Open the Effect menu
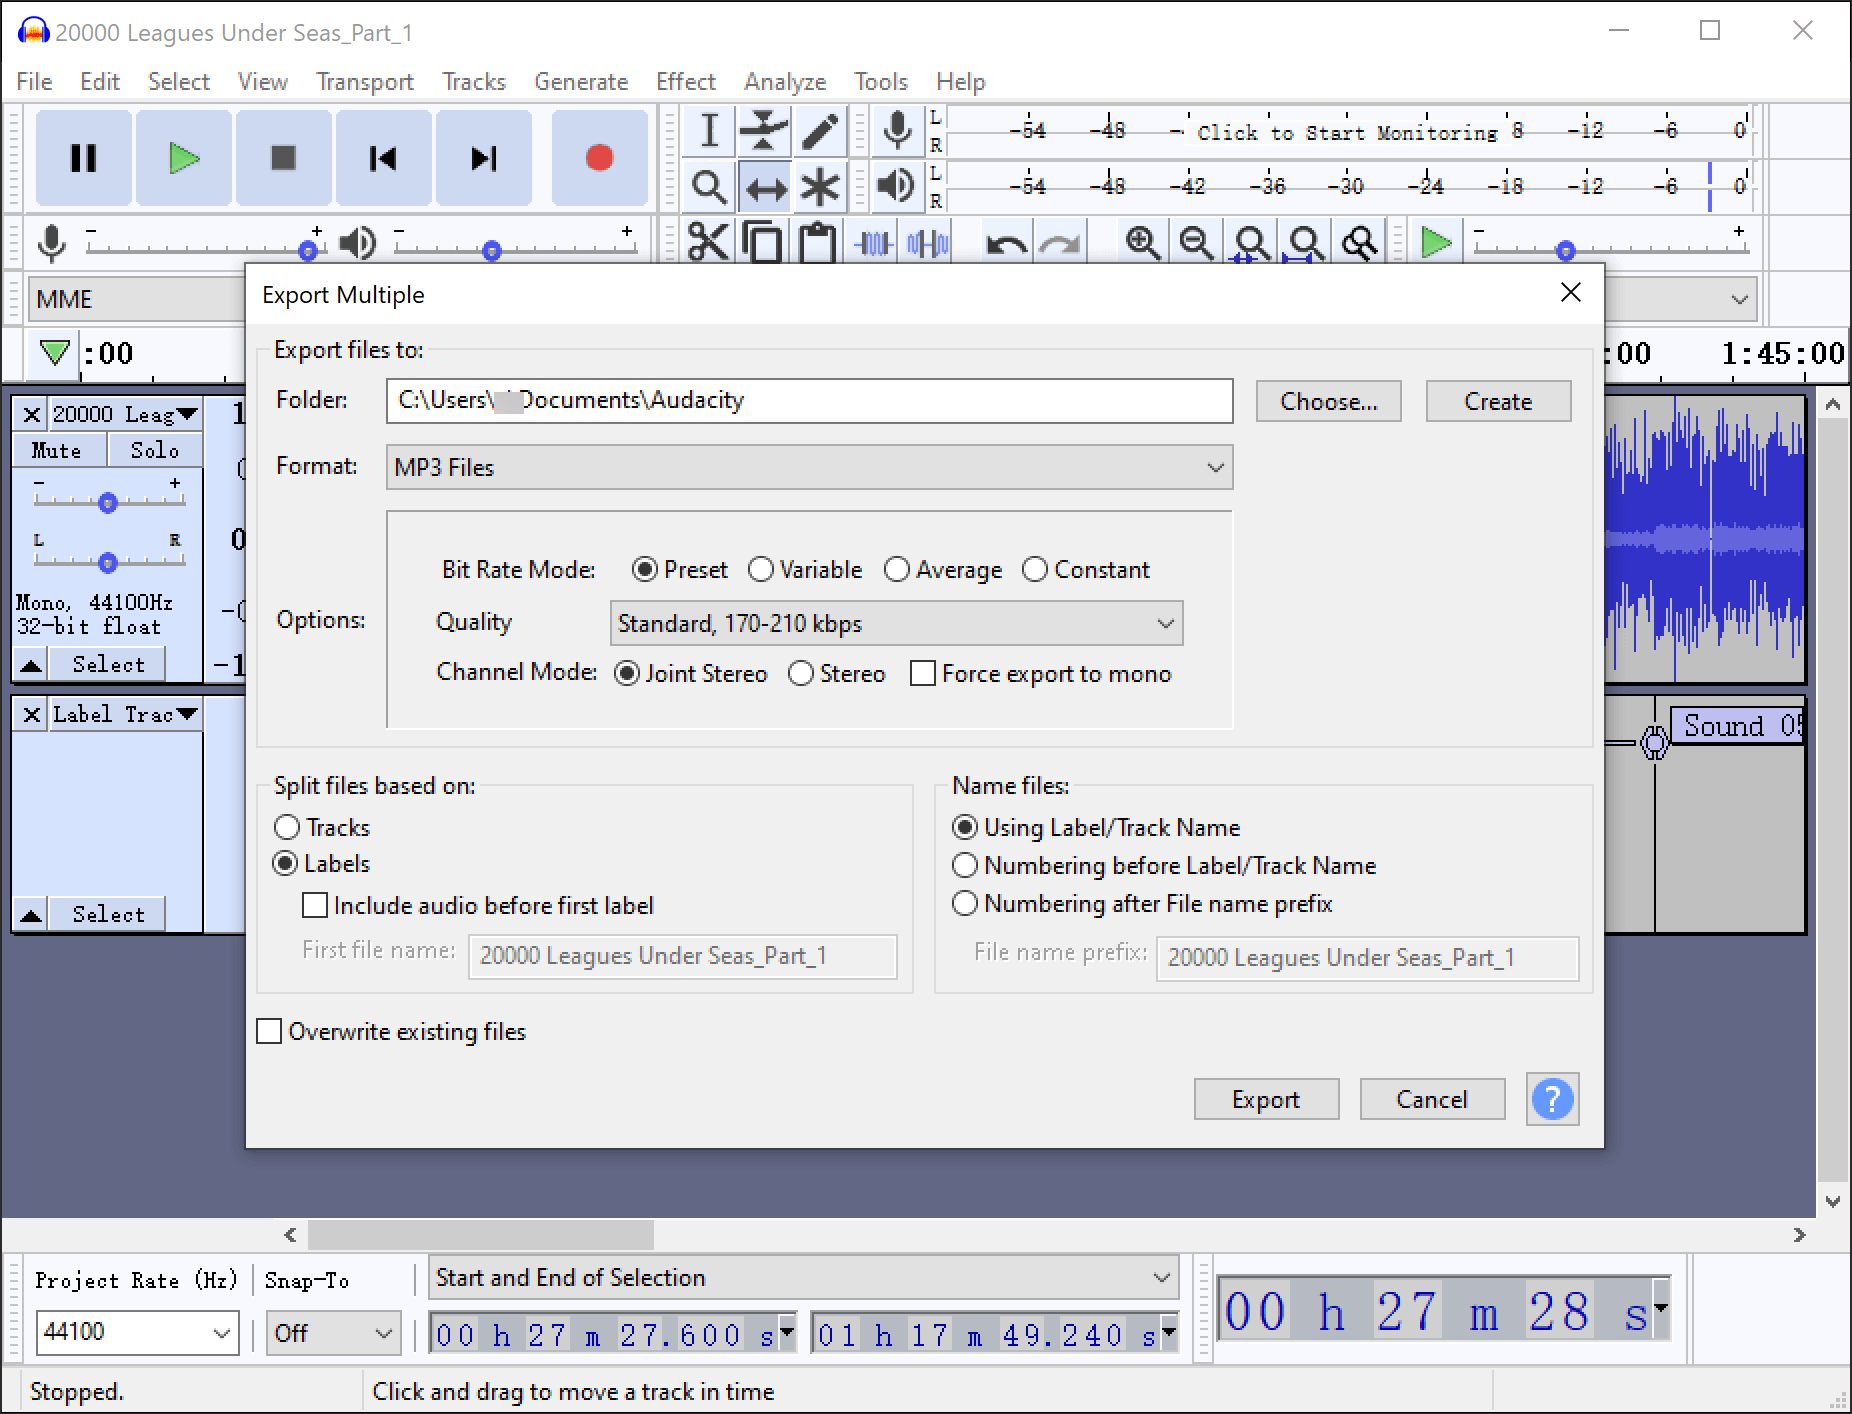Viewport: 1852px width, 1414px height. 686,81
